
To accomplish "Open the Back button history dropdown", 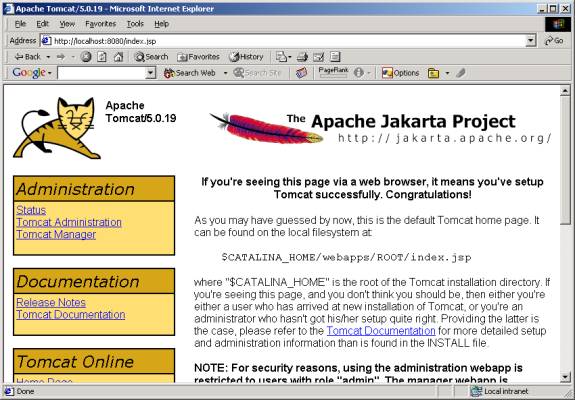I will tap(48, 57).
